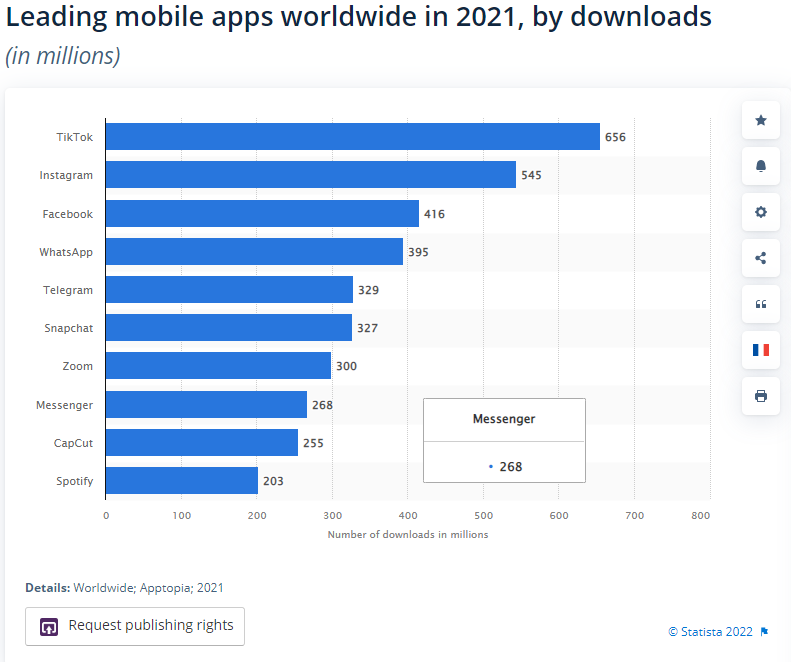Click the value 395 data label
Viewport: 791px width, 662px height.
(x=418, y=252)
